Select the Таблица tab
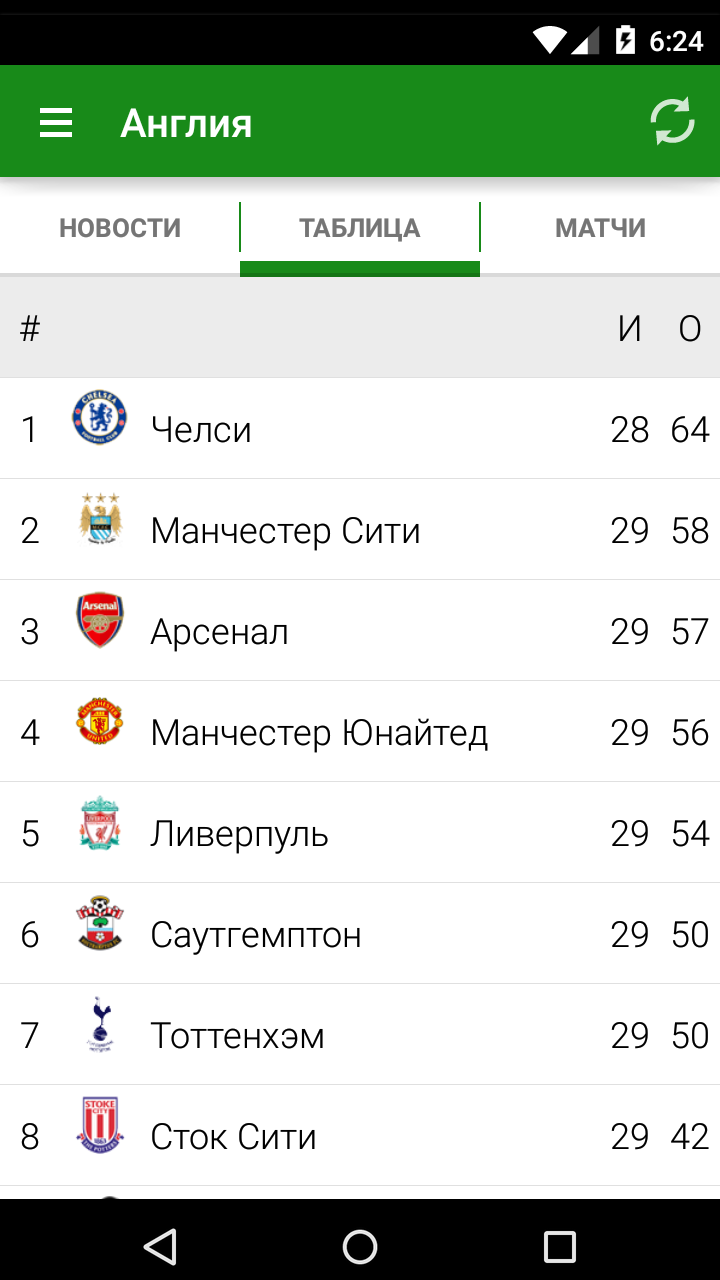720x1280 pixels. [x=360, y=228]
